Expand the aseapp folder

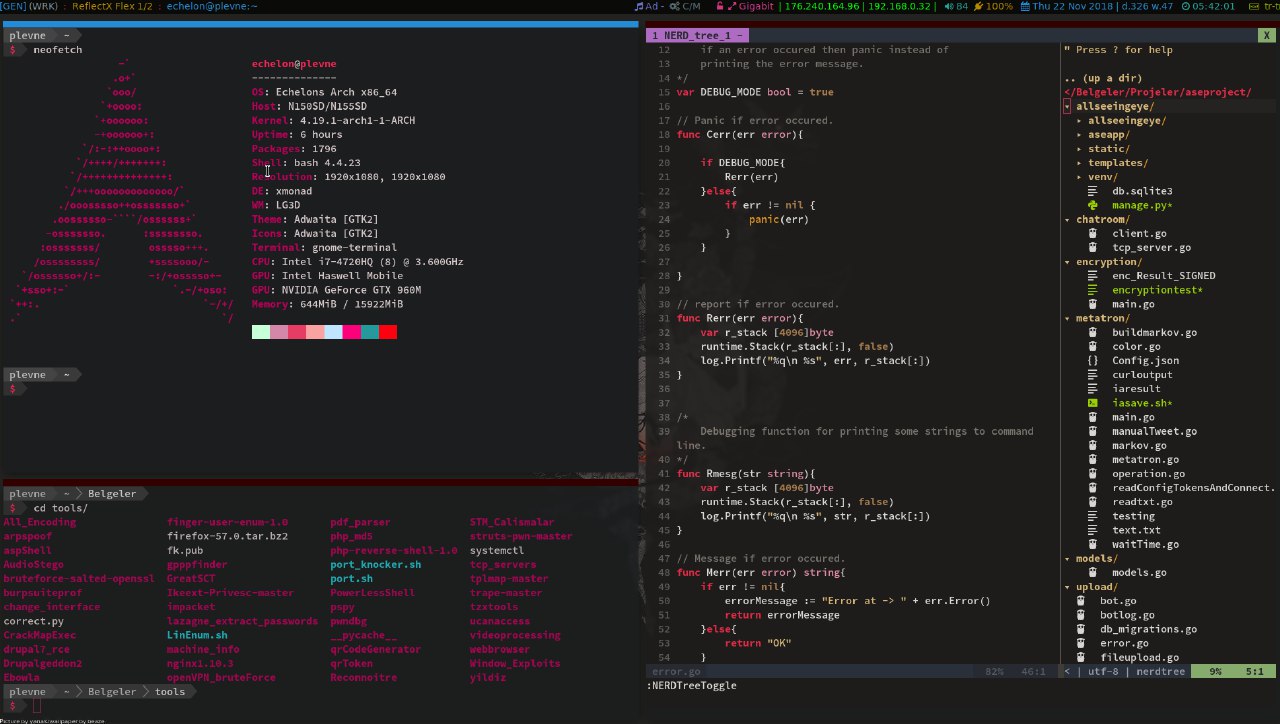pos(1080,134)
